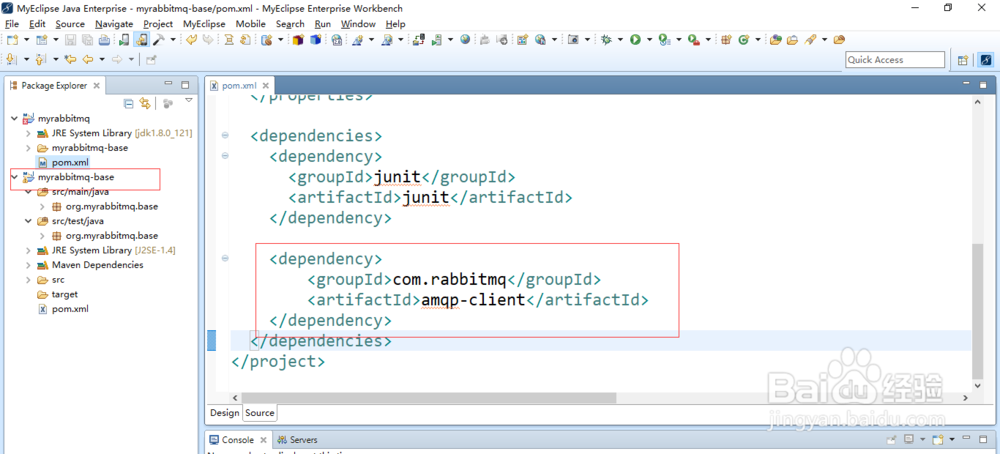Open the File menu
1000x454 pixels.
tap(12, 24)
